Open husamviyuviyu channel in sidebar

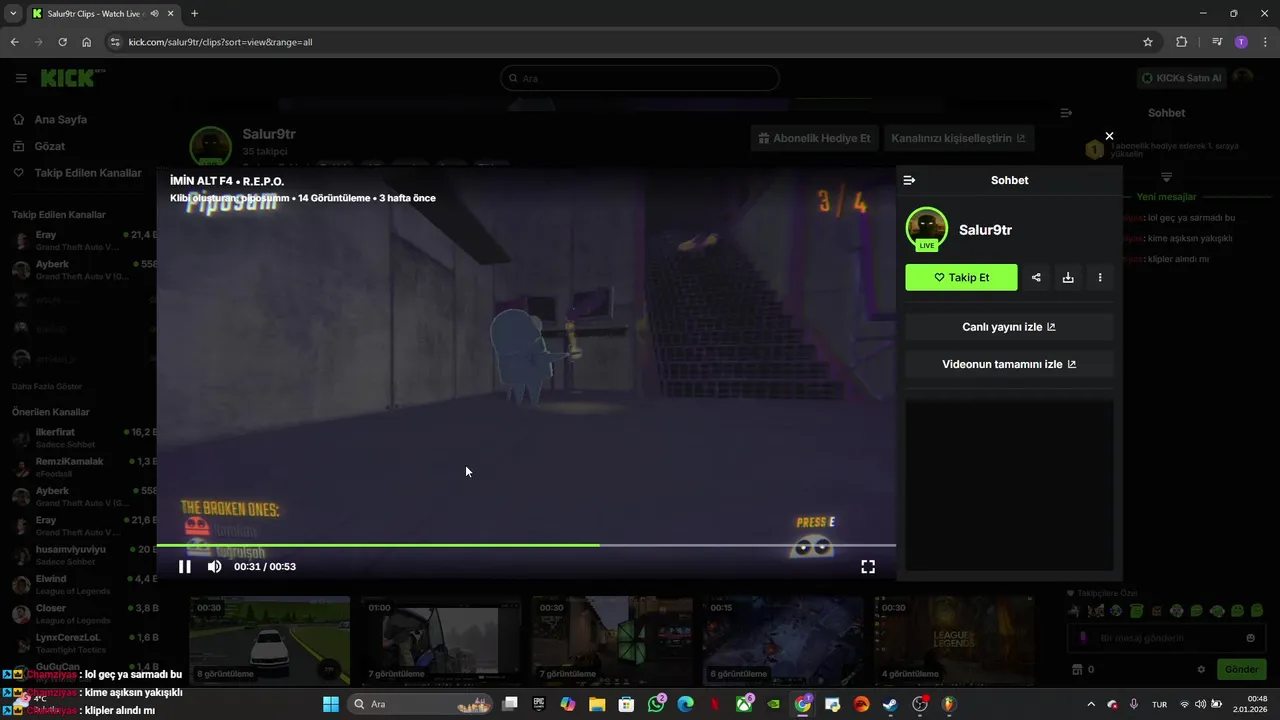(x=85, y=555)
